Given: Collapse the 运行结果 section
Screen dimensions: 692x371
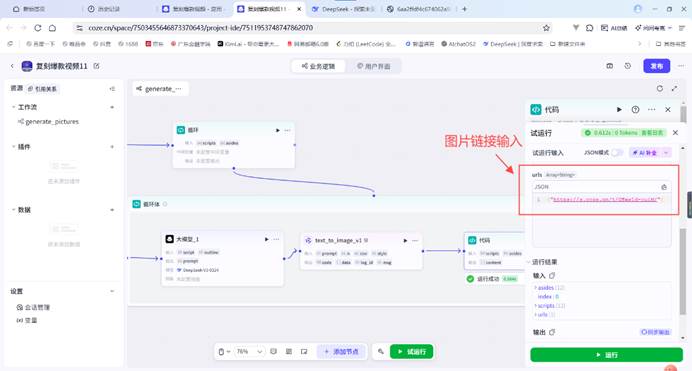Looking at the screenshot, I should pos(529,262).
